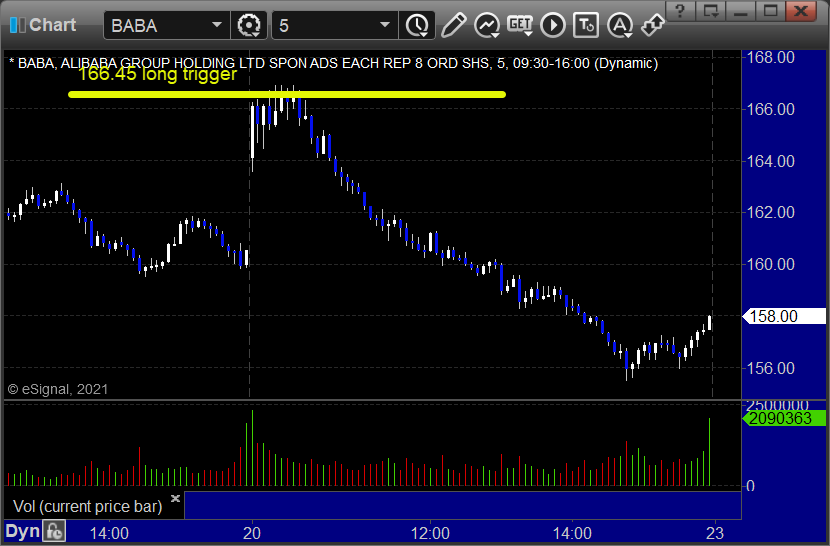Click the Dyn dynamic time scale label
The height and width of the screenshot is (546, 830).
click(22, 531)
